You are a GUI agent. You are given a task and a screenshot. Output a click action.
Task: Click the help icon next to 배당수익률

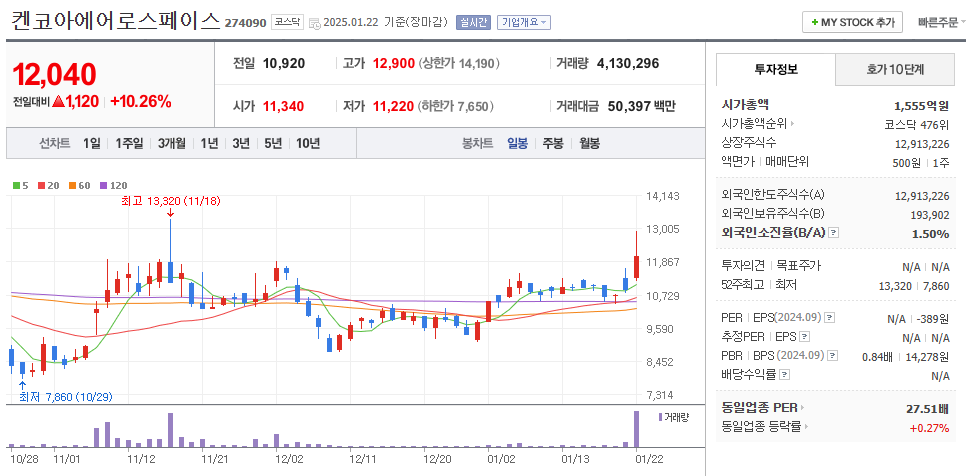[784, 375]
